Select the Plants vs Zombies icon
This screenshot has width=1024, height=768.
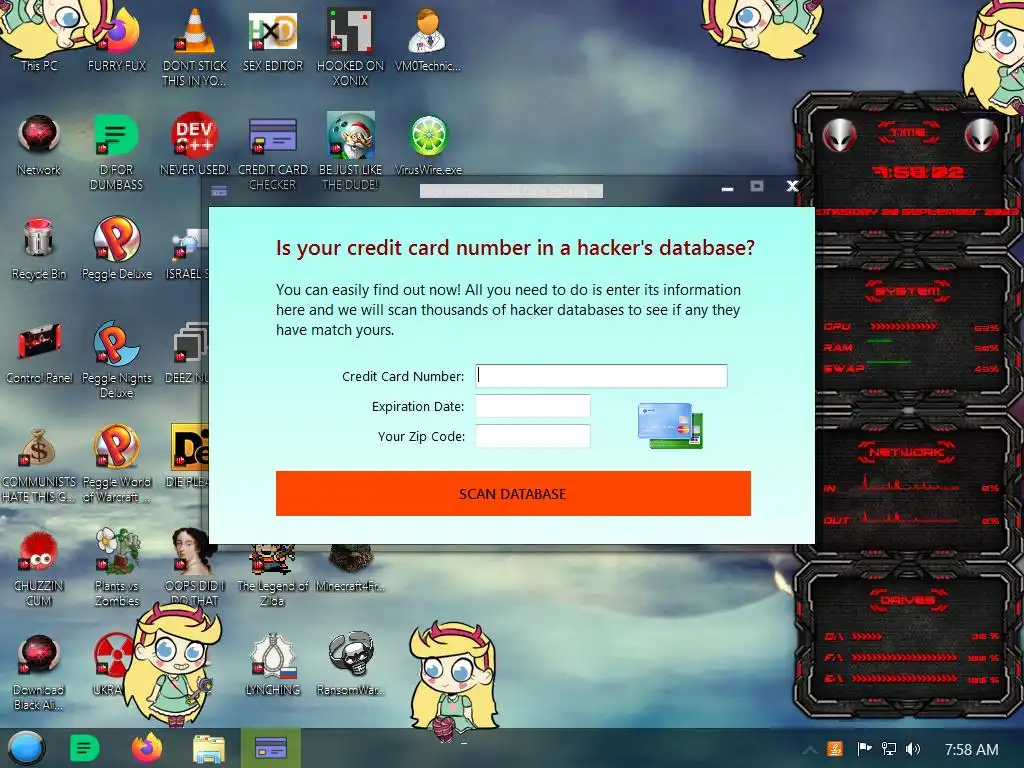tap(116, 567)
